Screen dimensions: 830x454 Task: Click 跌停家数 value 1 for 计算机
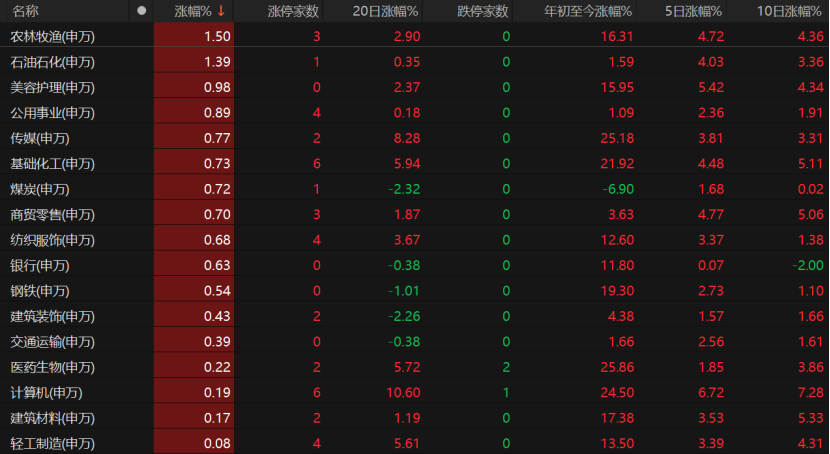[506, 392]
